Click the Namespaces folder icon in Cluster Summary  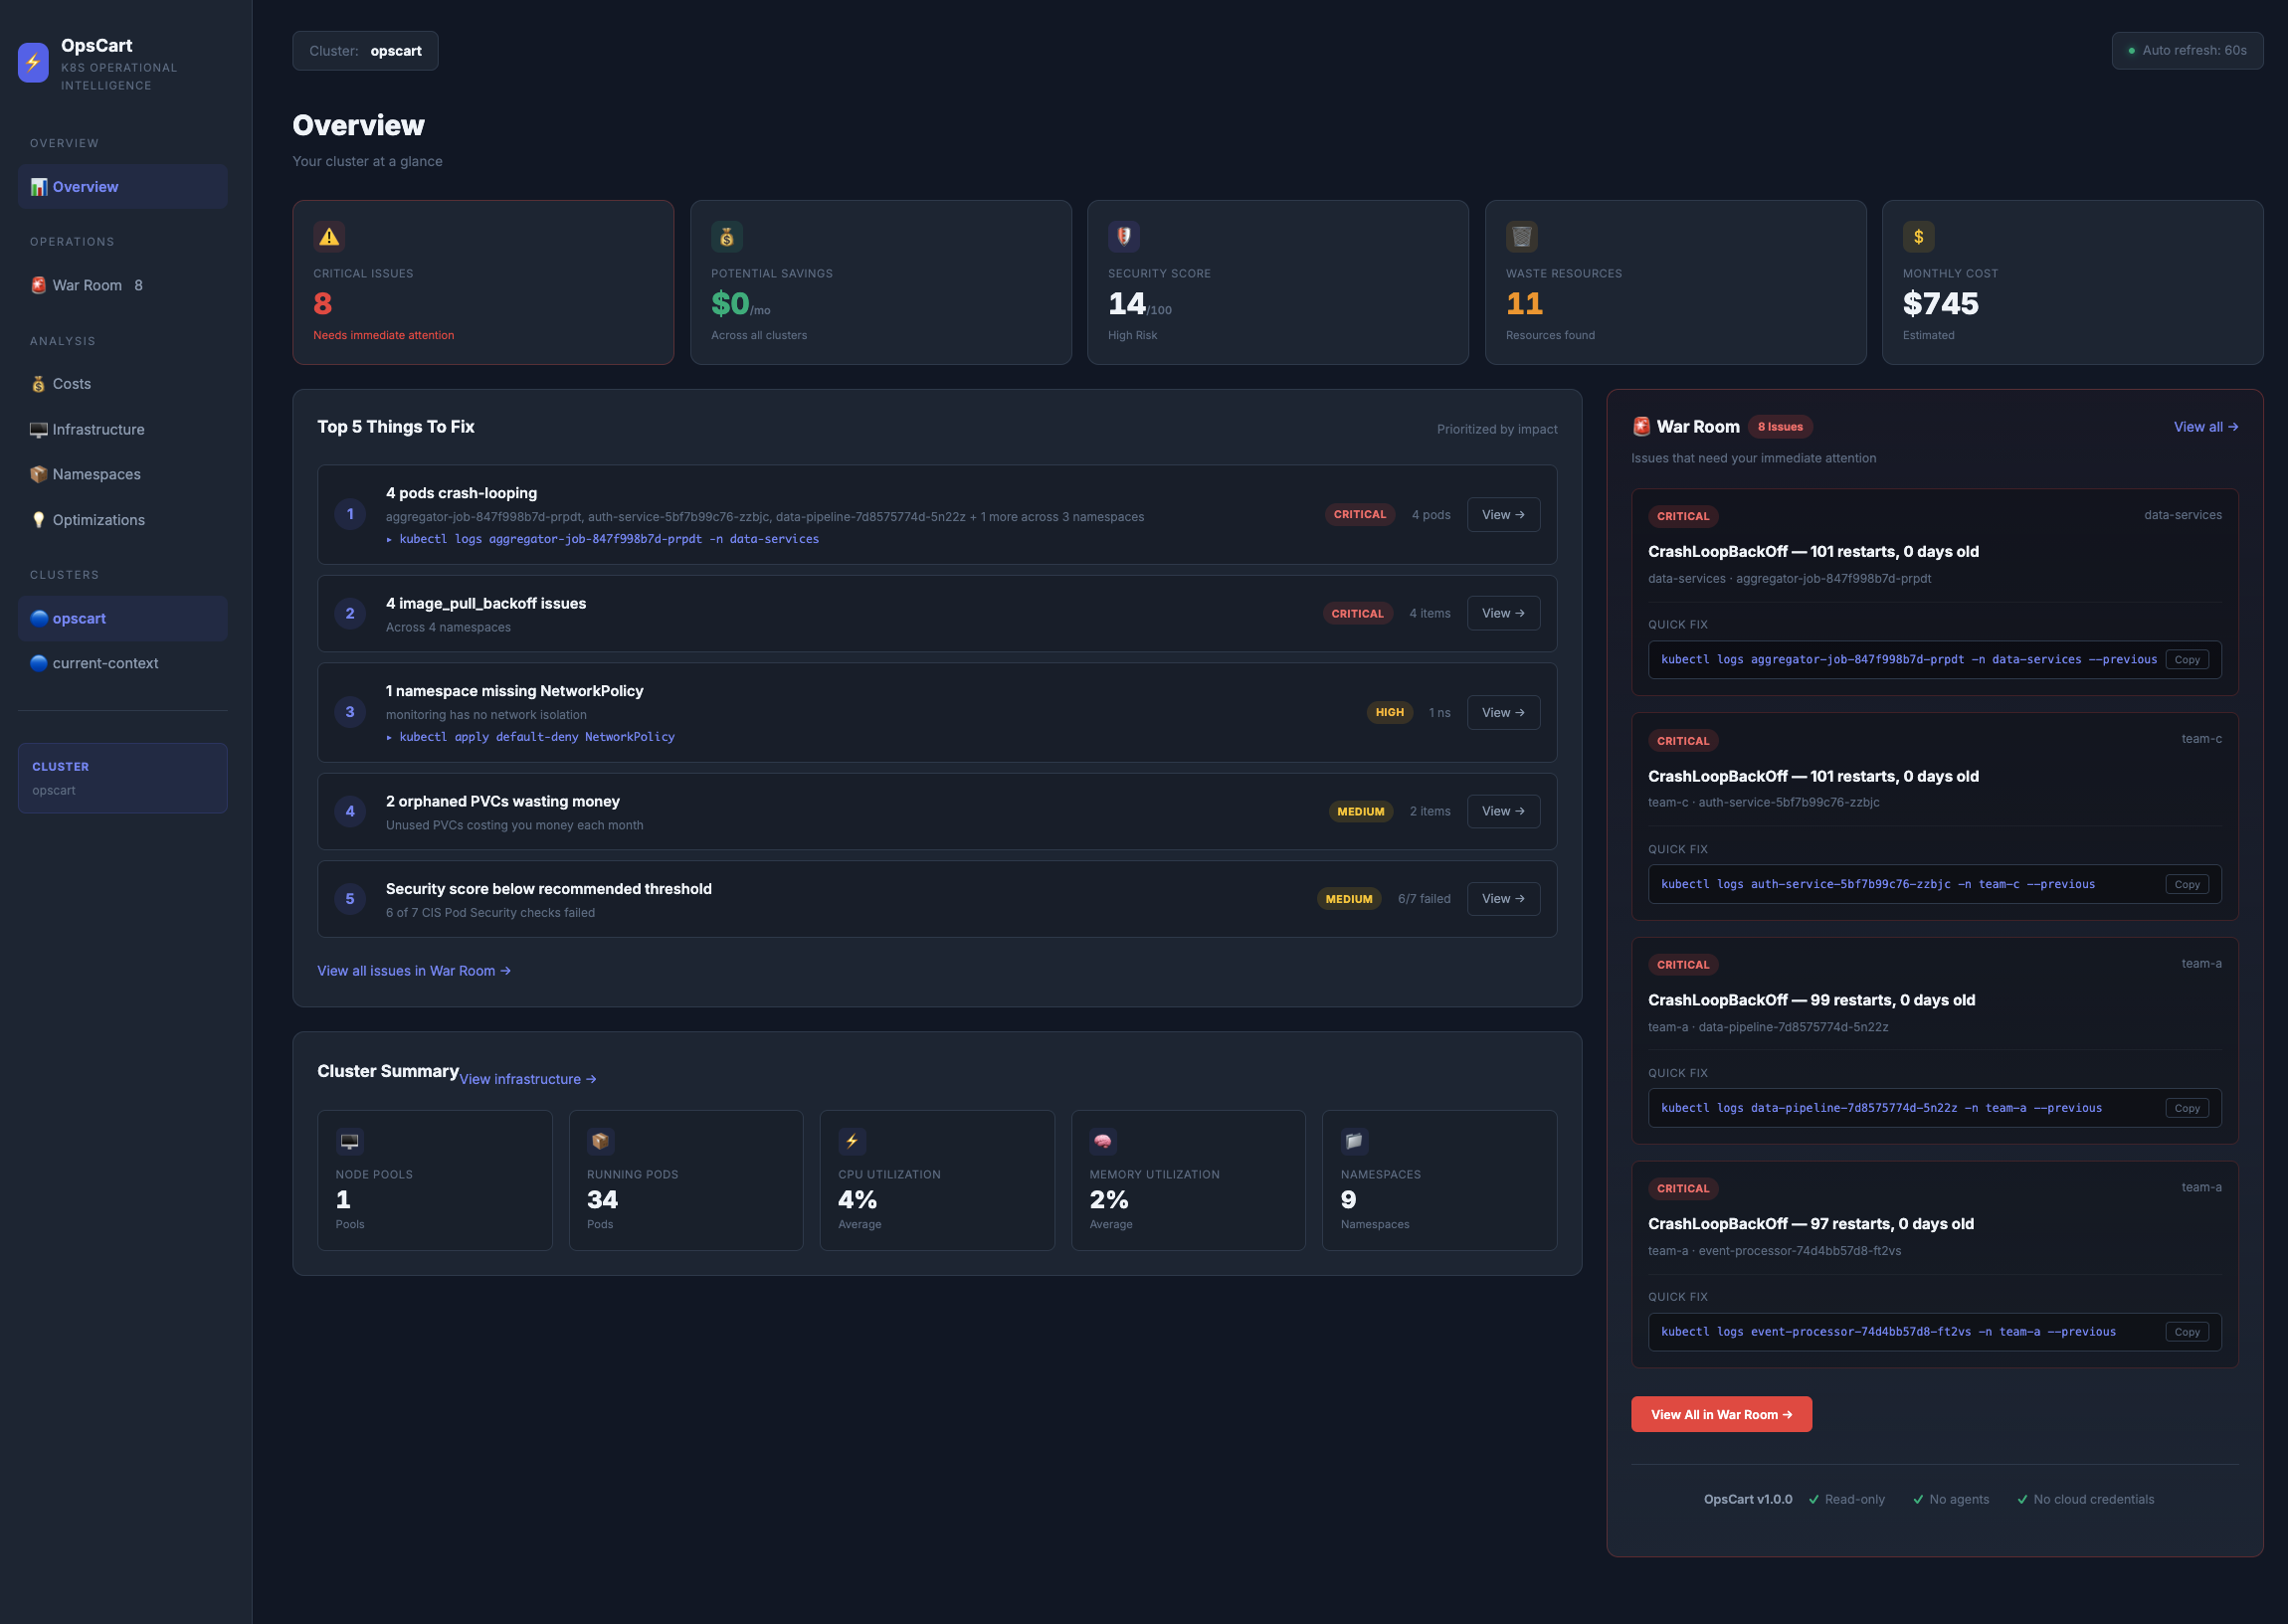1354,1141
